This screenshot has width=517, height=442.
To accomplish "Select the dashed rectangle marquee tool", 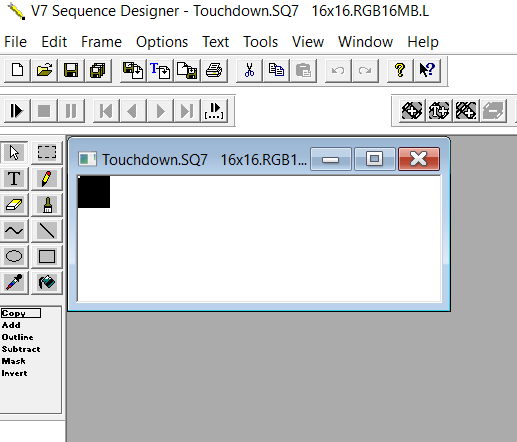I will (x=47, y=153).
